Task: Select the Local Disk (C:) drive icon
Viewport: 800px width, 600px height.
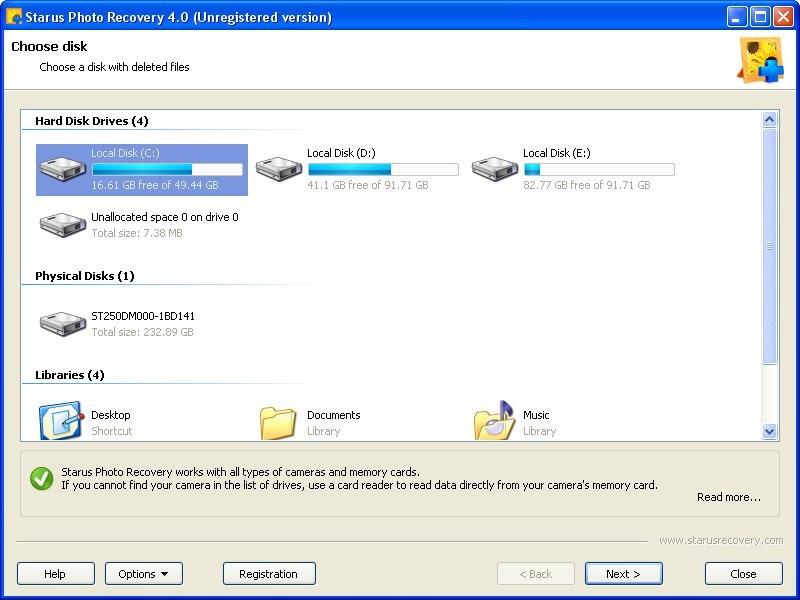Action: coord(63,168)
